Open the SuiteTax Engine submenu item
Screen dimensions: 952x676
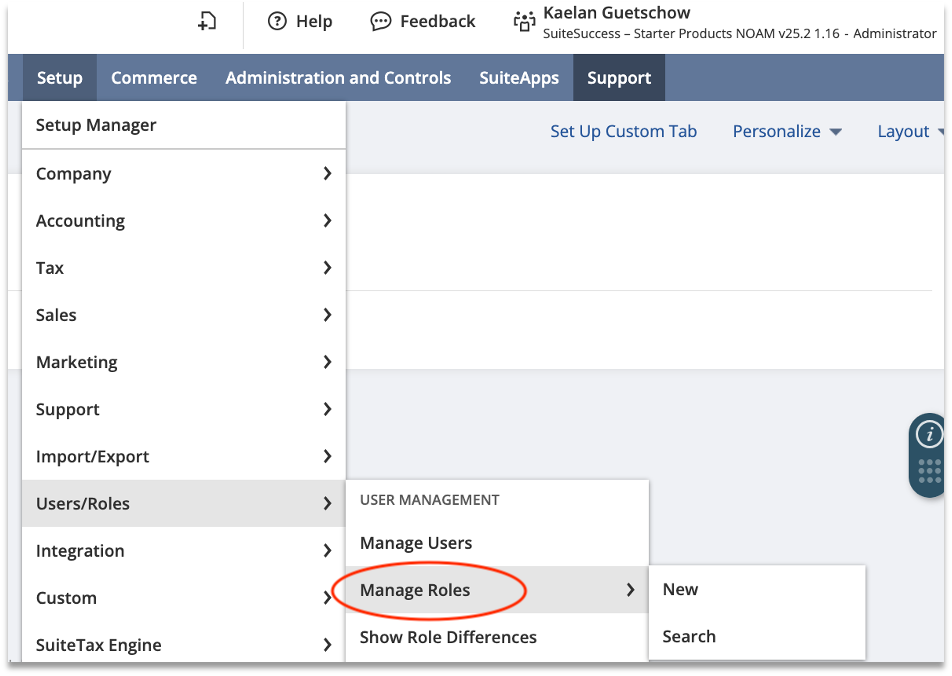(184, 644)
